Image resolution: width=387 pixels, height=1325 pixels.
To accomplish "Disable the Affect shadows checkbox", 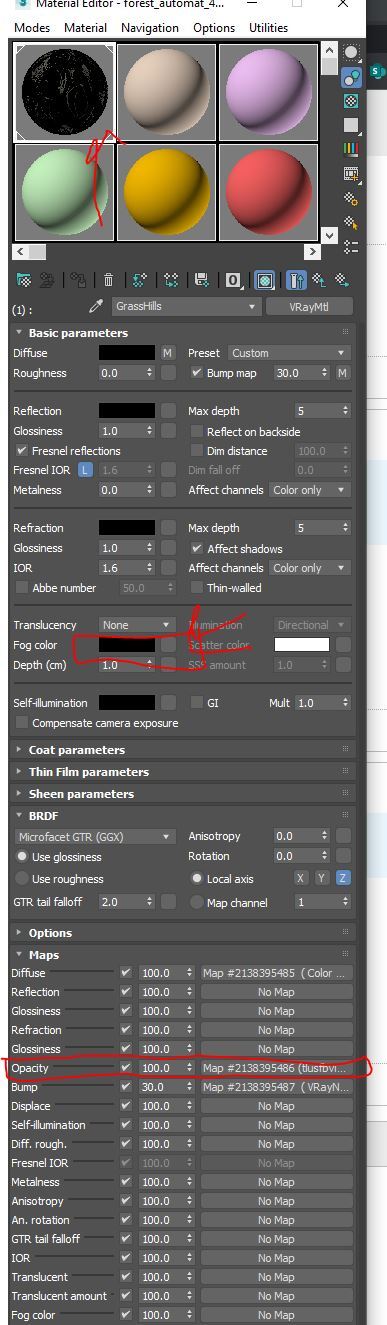I will coord(197,549).
